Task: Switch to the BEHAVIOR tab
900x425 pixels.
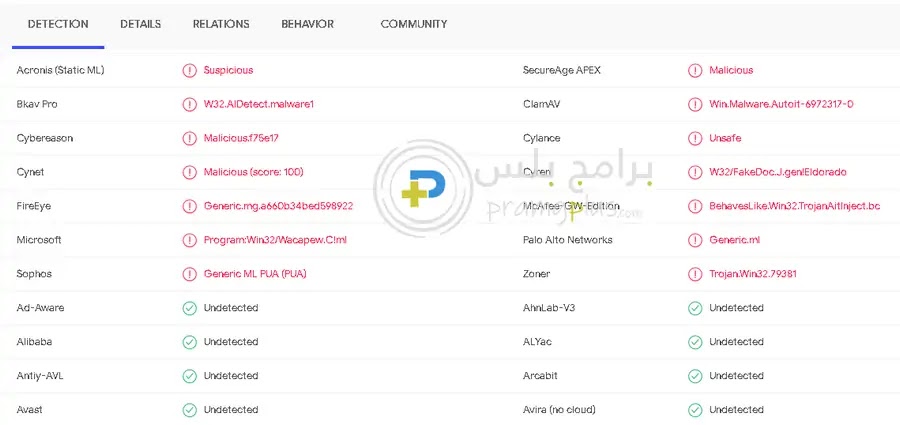Action: (308, 24)
